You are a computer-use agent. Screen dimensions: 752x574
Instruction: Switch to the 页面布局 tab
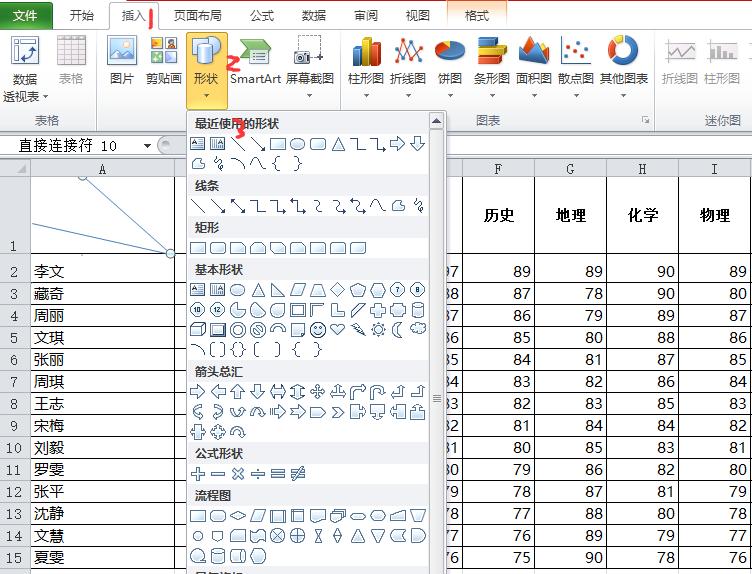pyautogui.click(x=198, y=15)
